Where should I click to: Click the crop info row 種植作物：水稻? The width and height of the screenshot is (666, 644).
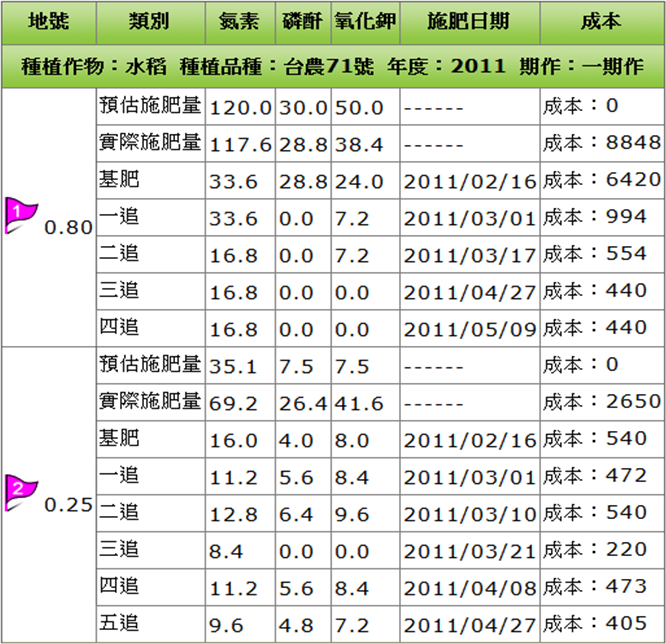pos(333,67)
